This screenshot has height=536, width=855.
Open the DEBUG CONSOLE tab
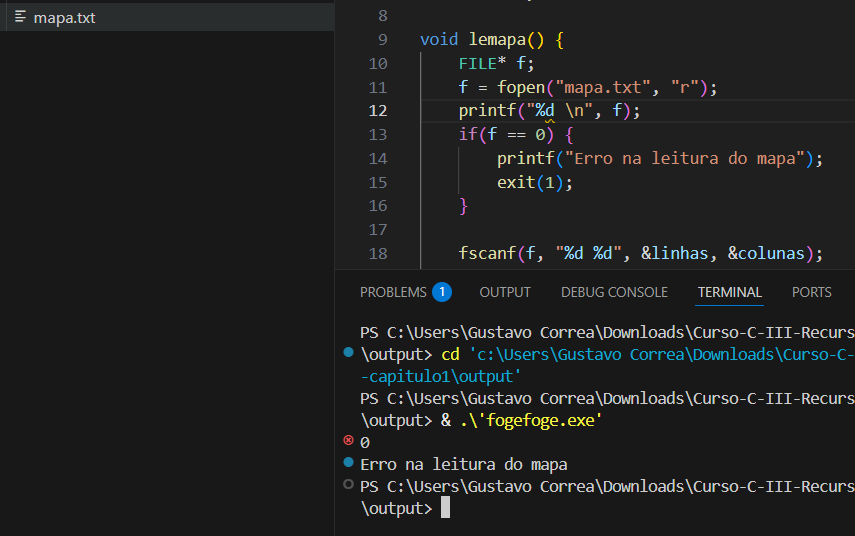[x=614, y=292]
